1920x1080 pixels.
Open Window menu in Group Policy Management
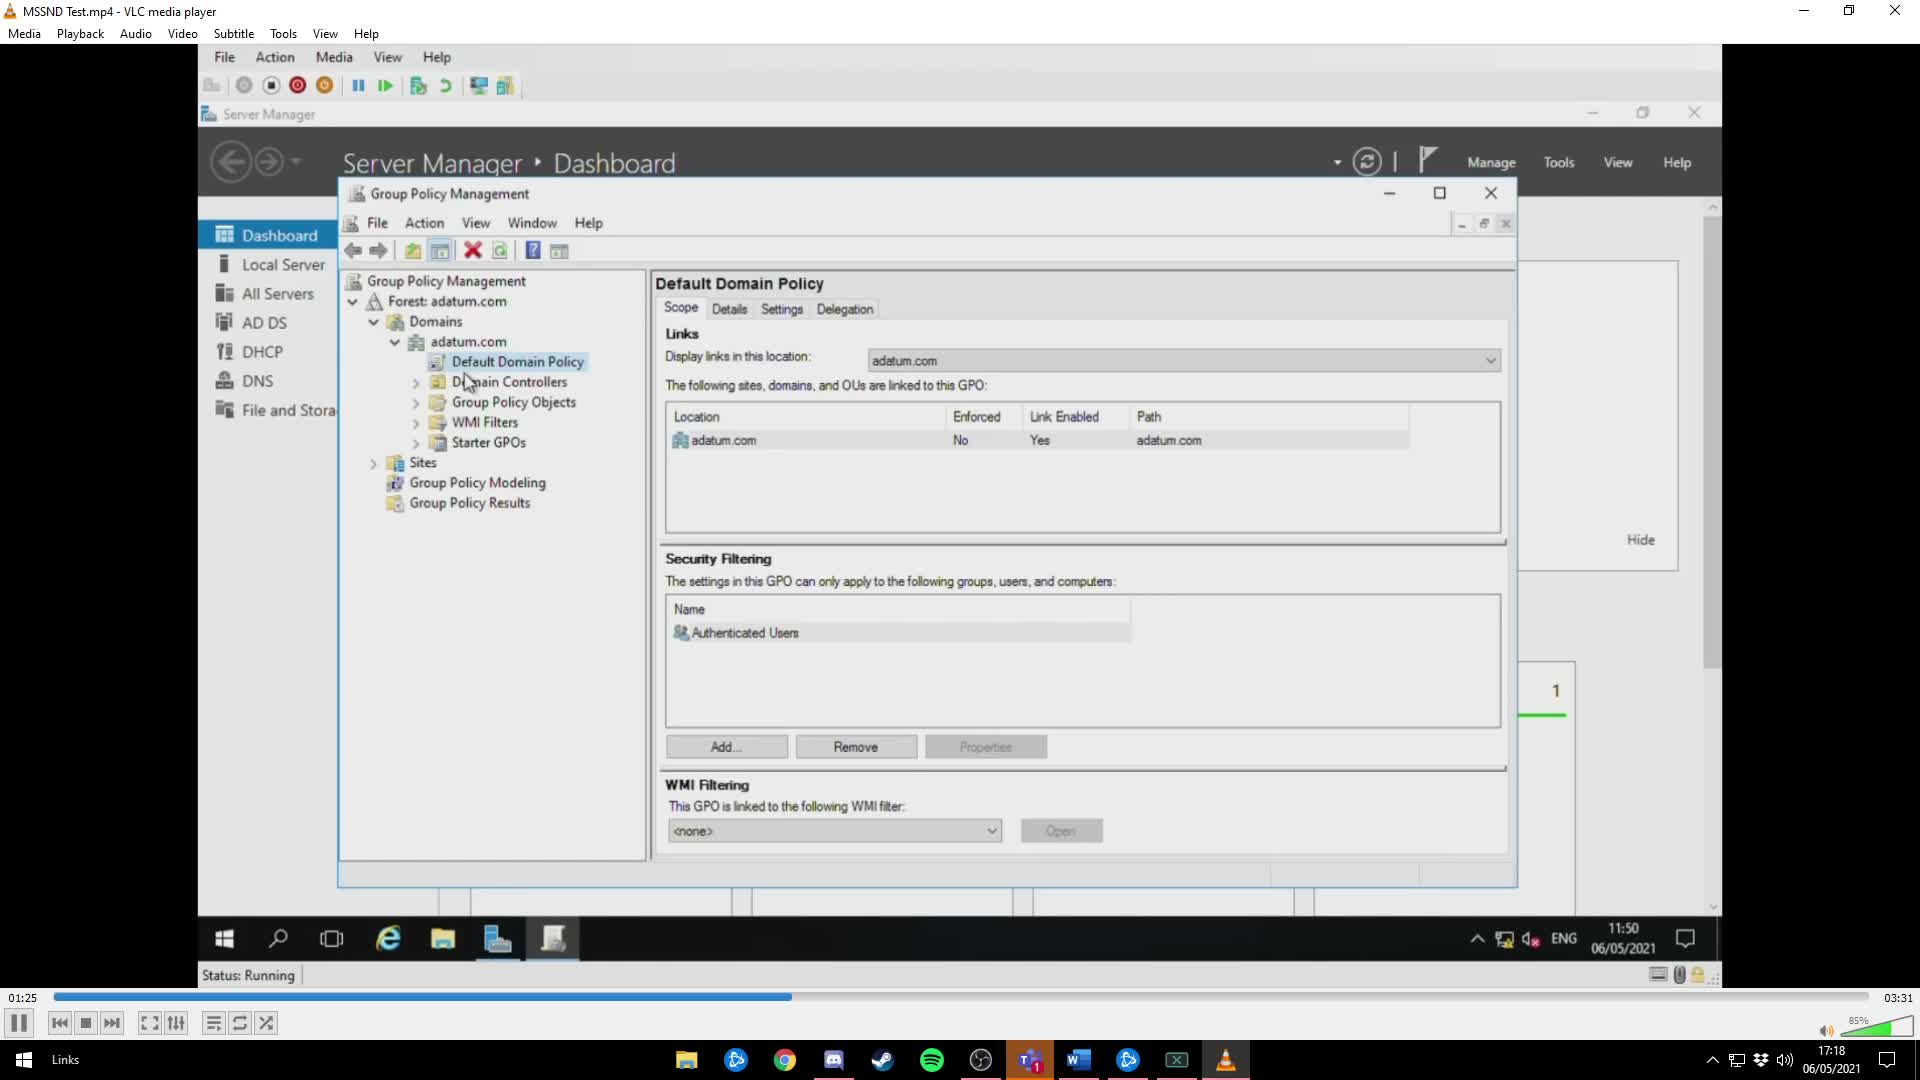pos(532,223)
